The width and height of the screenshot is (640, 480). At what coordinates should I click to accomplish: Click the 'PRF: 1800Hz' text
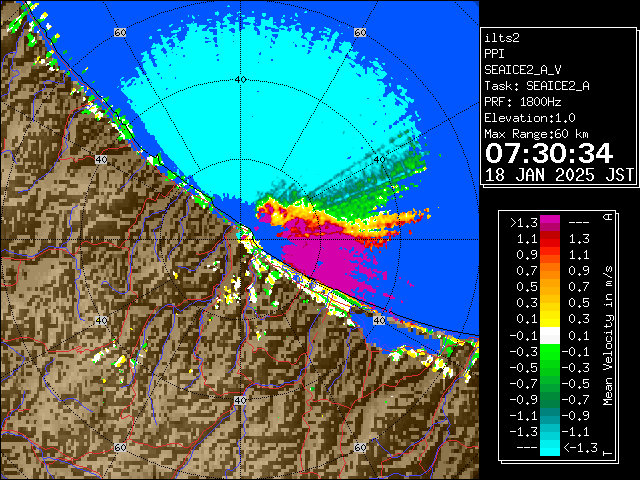[x=522, y=102]
